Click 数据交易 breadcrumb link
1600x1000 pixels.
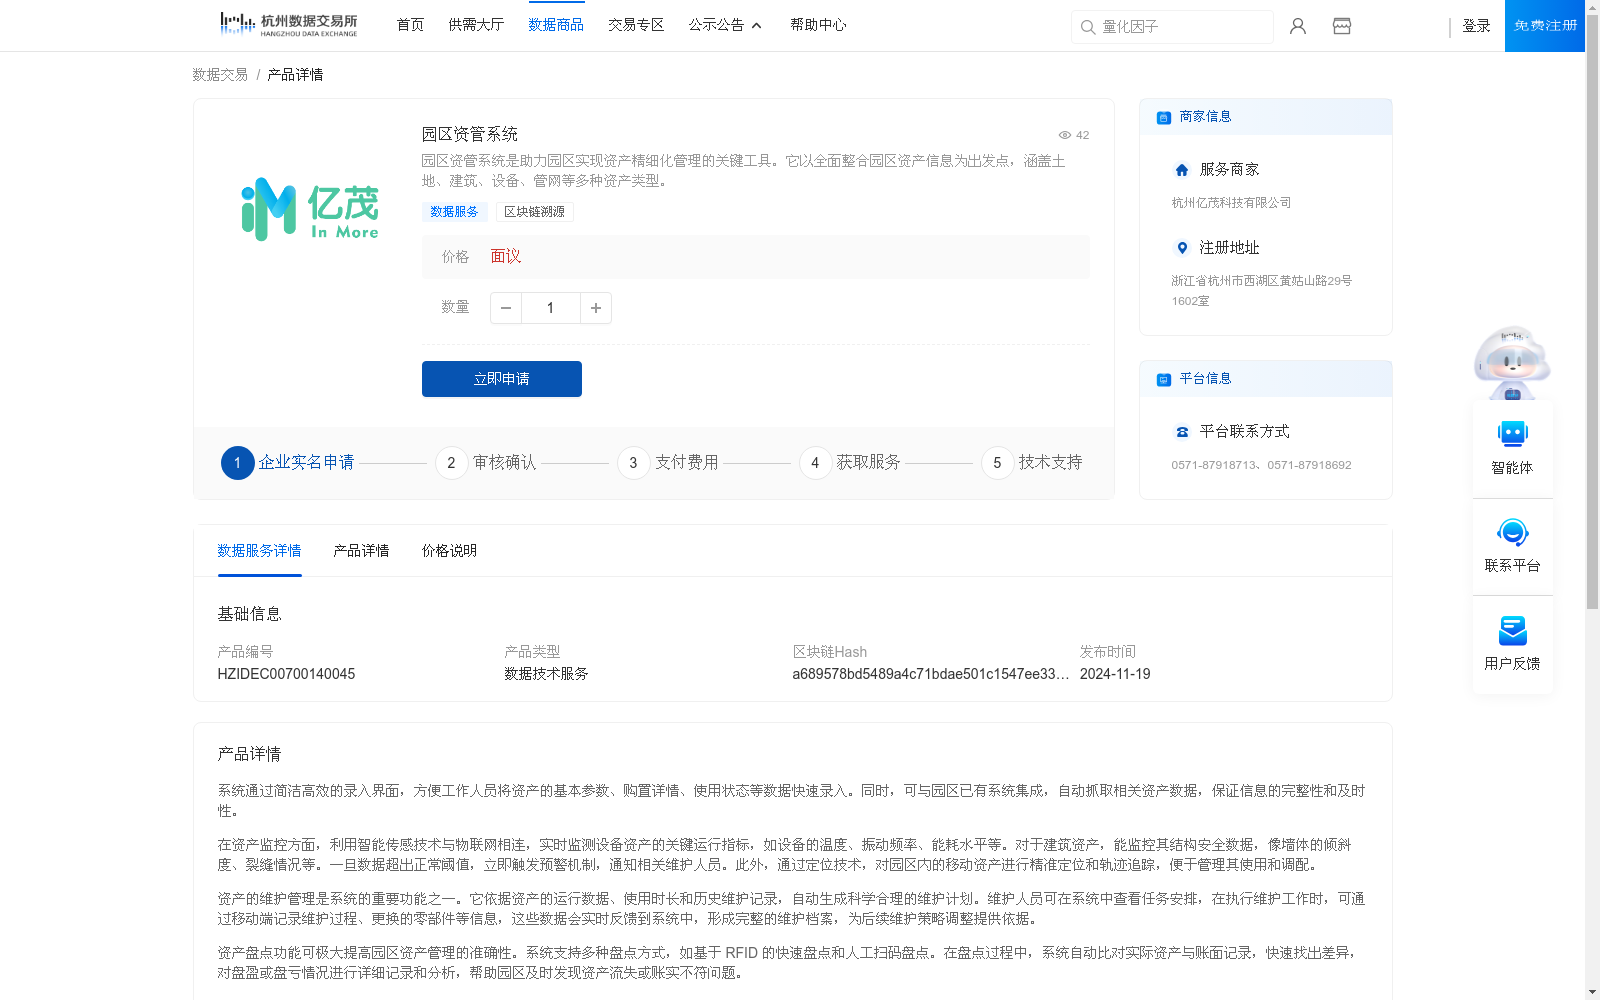220,75
